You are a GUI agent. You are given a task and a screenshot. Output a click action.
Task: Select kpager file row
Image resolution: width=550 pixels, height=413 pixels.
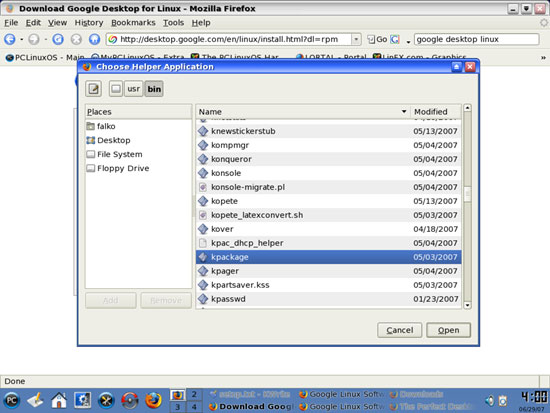click(x=329, y=271)
